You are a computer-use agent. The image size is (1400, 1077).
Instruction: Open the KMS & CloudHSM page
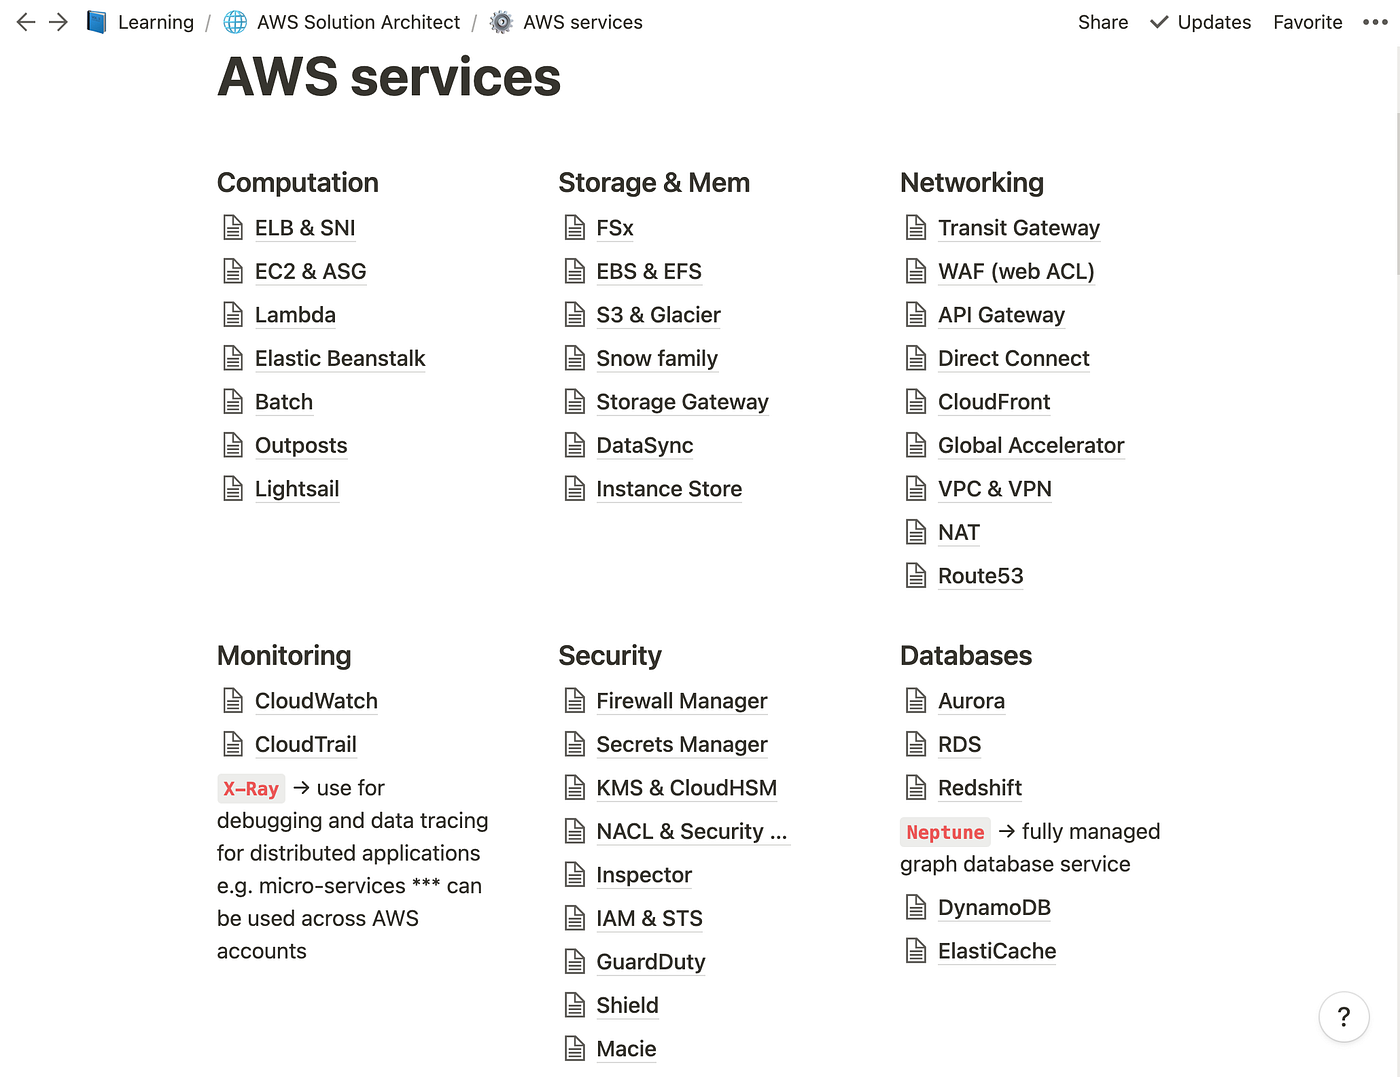pyautogui.click(x=686, y=788)
